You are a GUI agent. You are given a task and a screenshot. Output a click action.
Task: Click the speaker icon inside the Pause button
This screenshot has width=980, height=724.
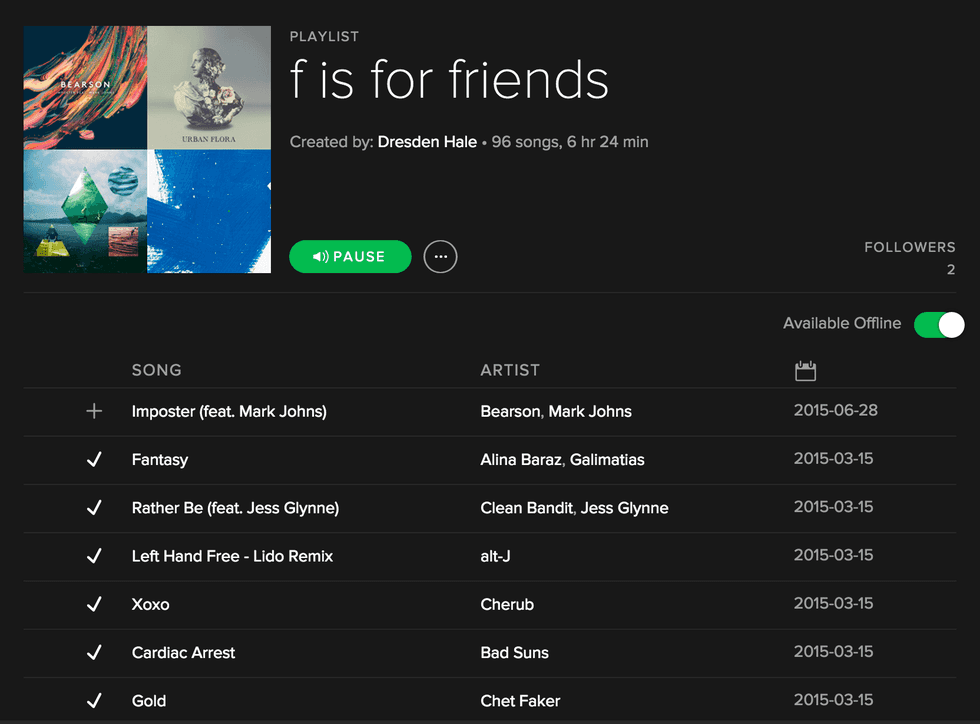coord(318,256)
